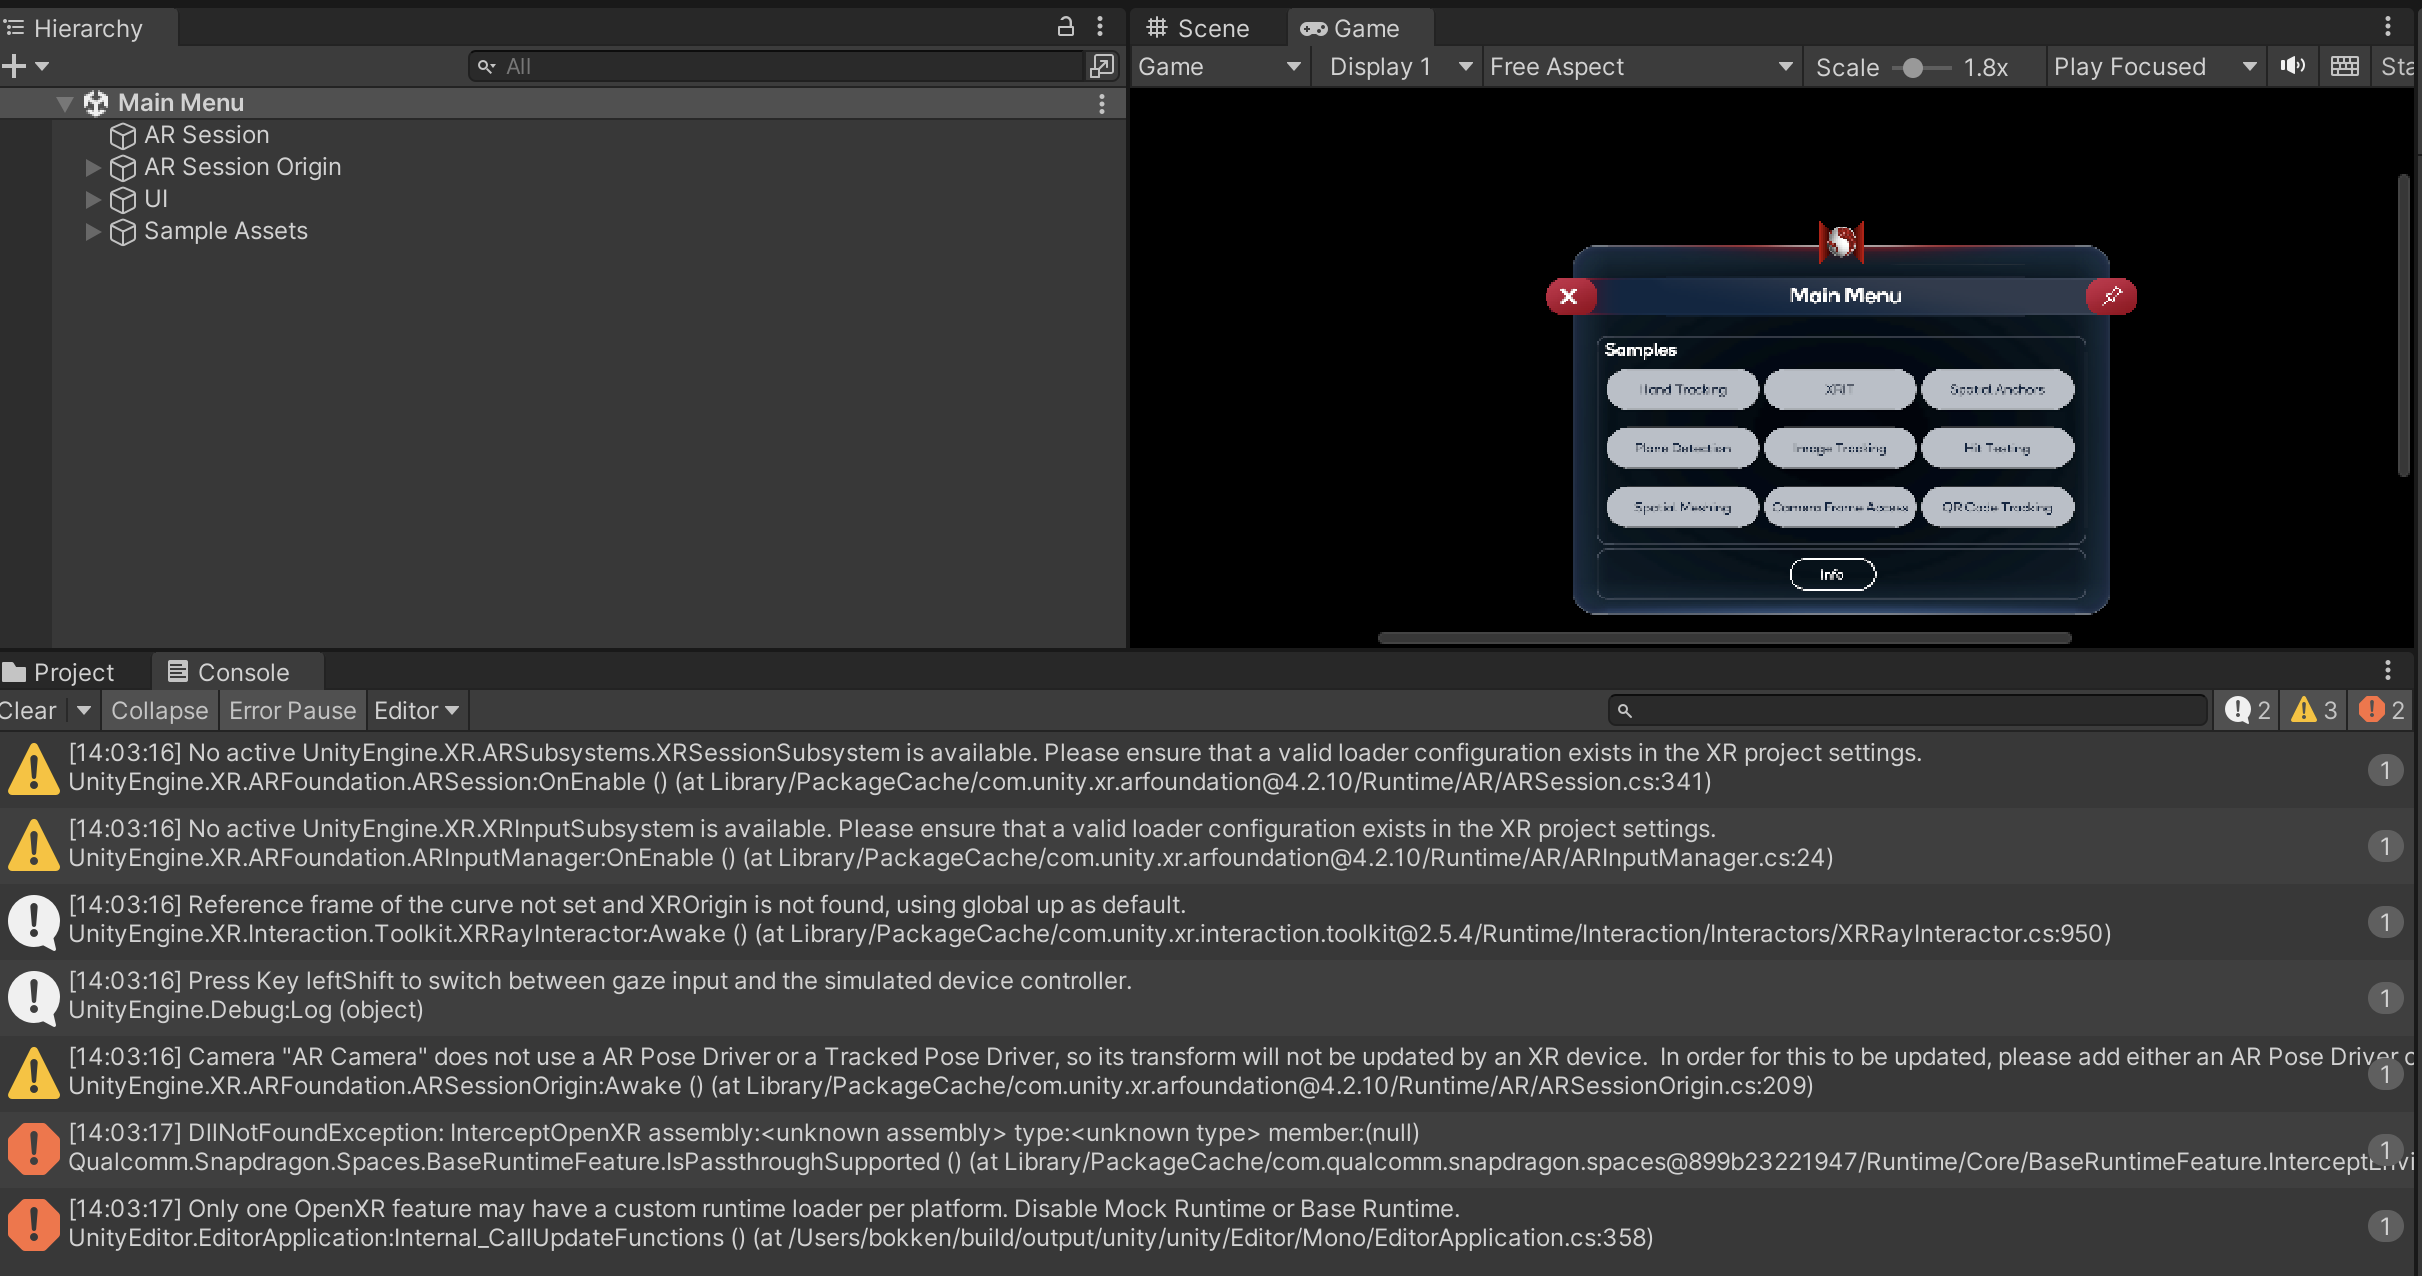Viewport: 2422px width, 1276px height.
Task: Toggle error messages filter in the Console
Action: [x=2382, y=710]
